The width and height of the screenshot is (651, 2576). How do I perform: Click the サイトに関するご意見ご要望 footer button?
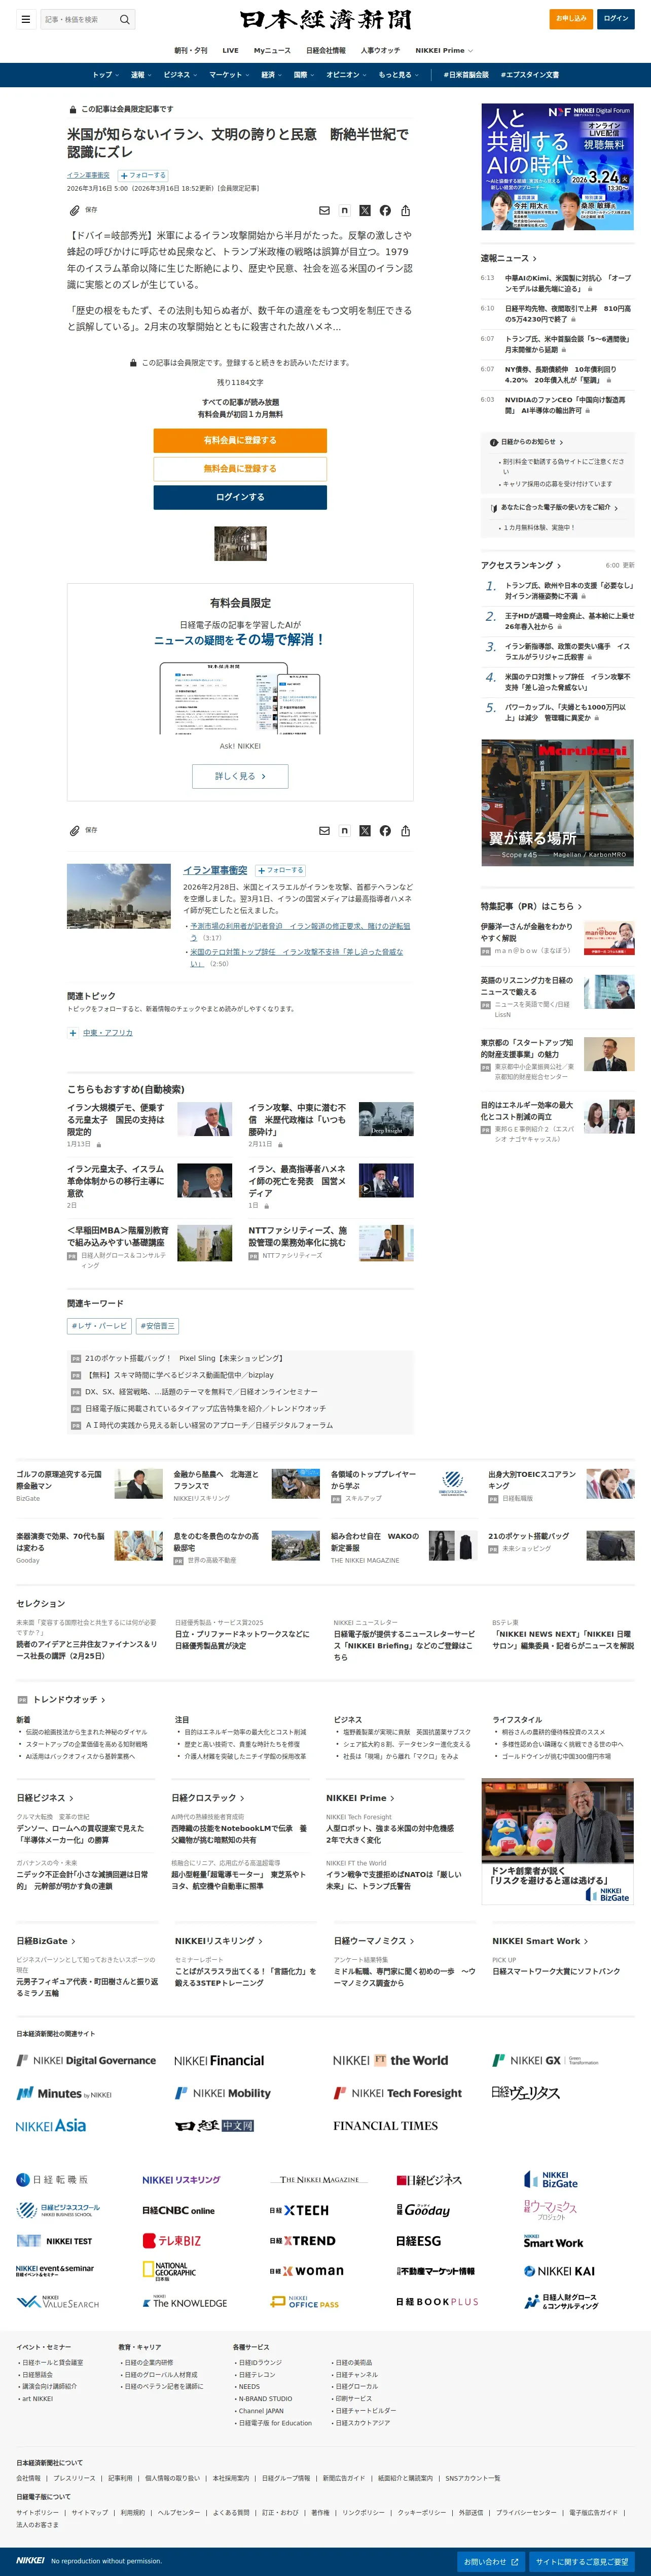pyautogui.click(x=582, y=2562)
